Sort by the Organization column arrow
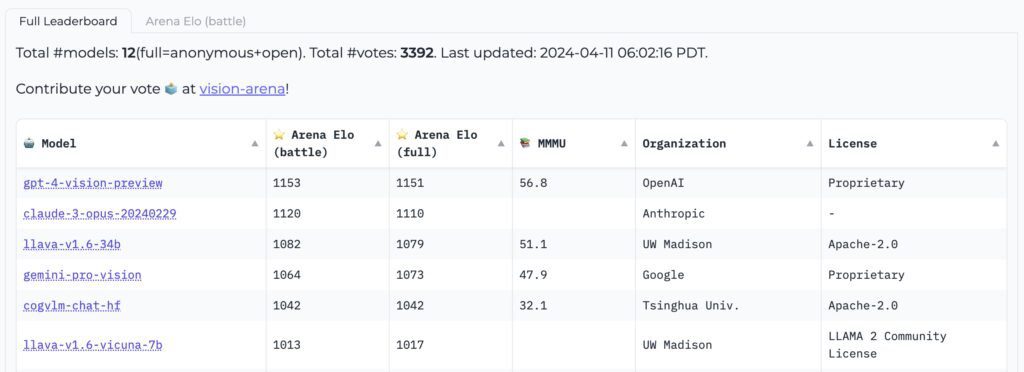Screen dimensions: 1024x372 (810, 144)
